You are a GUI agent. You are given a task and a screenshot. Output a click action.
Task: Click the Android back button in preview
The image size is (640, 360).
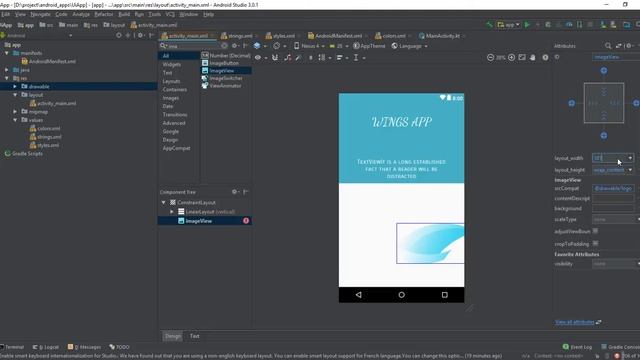(x=358, y=295)
